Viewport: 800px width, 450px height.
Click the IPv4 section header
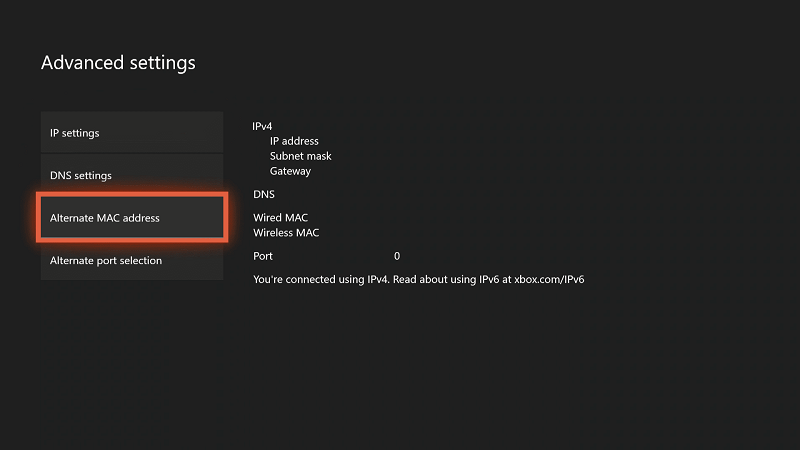[263, 127]
